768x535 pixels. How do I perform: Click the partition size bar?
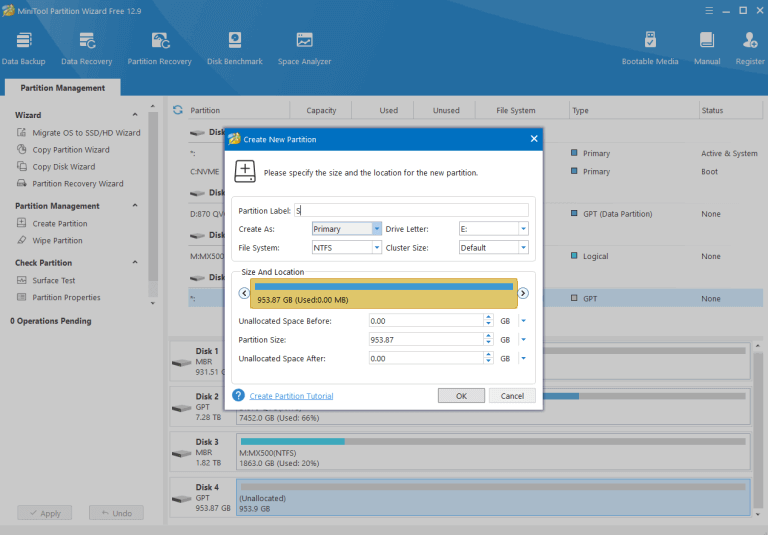click(x=384, y=293)
